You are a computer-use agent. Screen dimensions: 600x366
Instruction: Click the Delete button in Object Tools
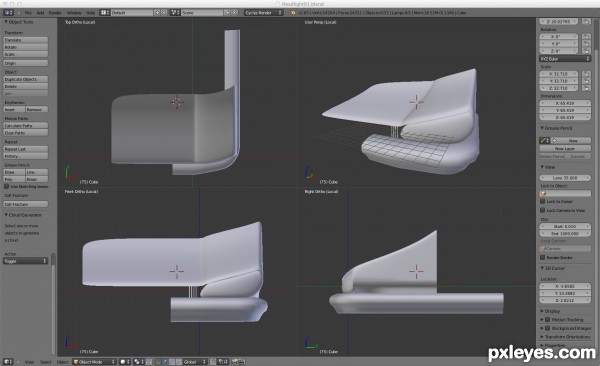tap(26, 87)
